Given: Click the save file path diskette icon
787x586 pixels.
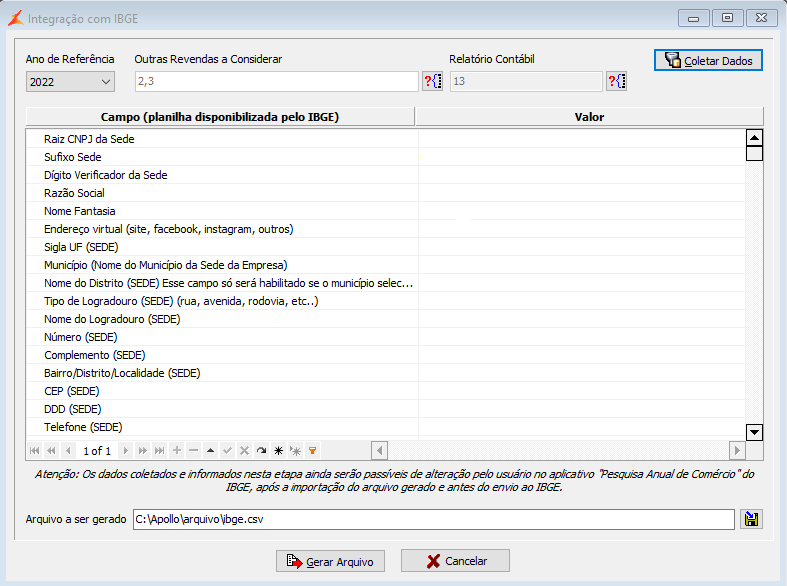Looking at the screenshot, I should (x=751, y=519).
